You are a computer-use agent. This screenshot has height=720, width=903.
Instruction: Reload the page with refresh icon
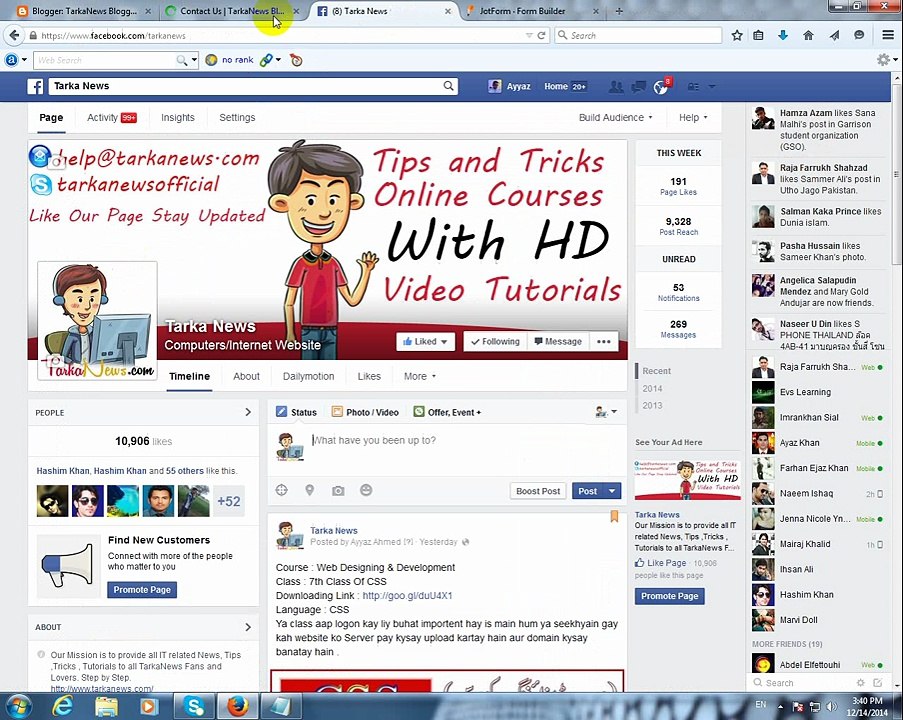pos(541,35)
